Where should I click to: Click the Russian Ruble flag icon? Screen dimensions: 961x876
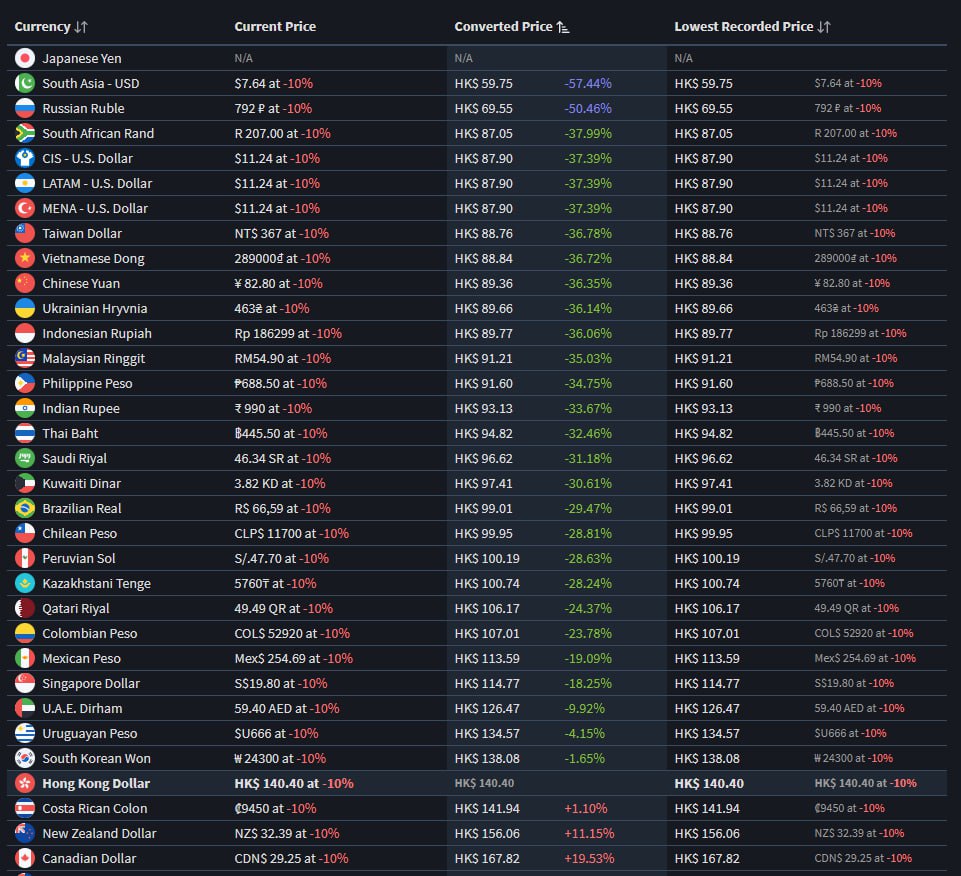pyautogui.click(x=25, y=109)
